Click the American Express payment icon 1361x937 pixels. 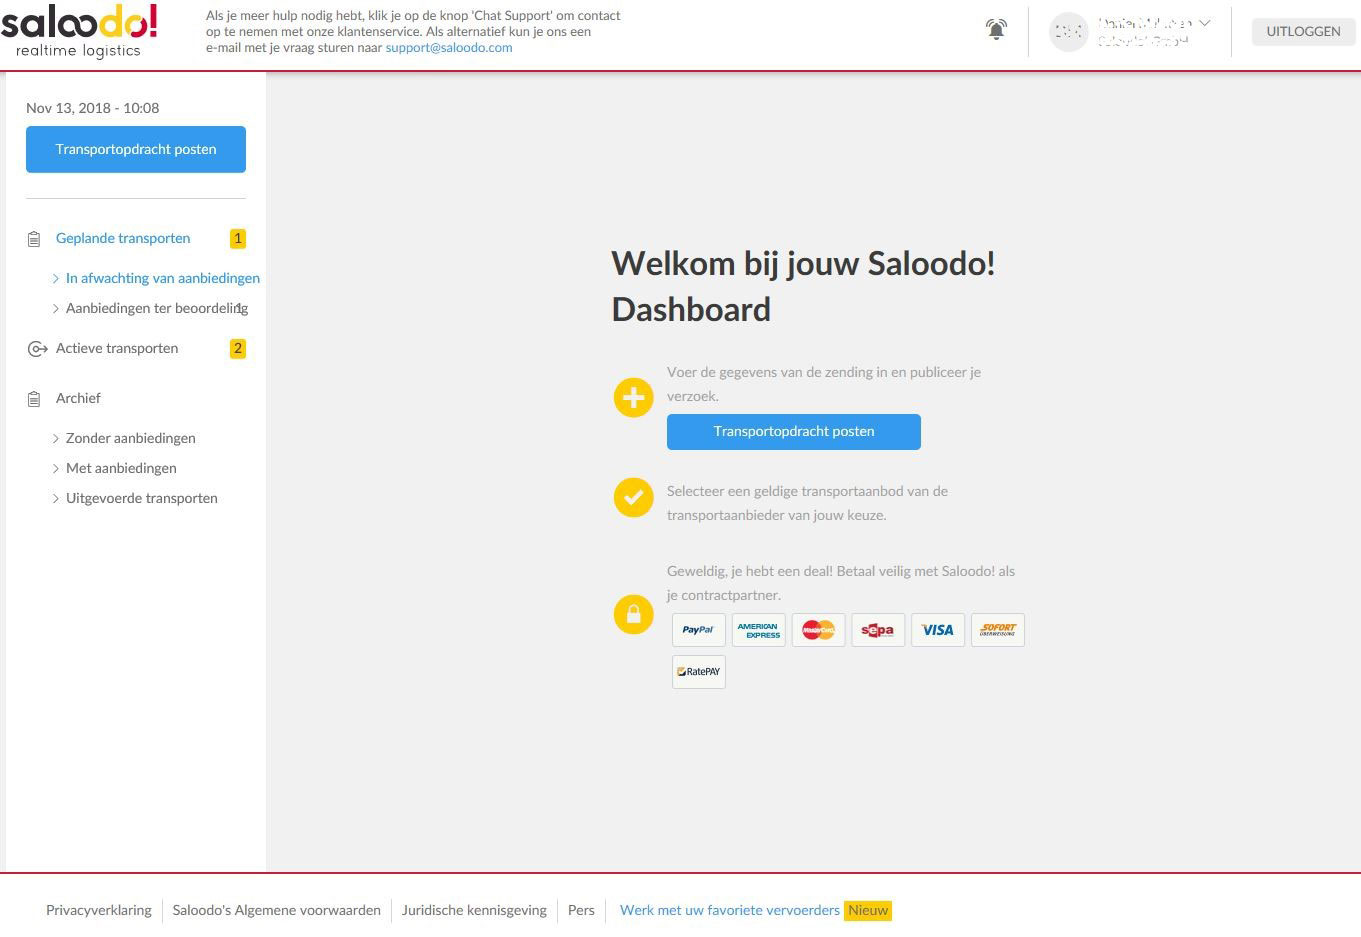[x=758, y=630]
